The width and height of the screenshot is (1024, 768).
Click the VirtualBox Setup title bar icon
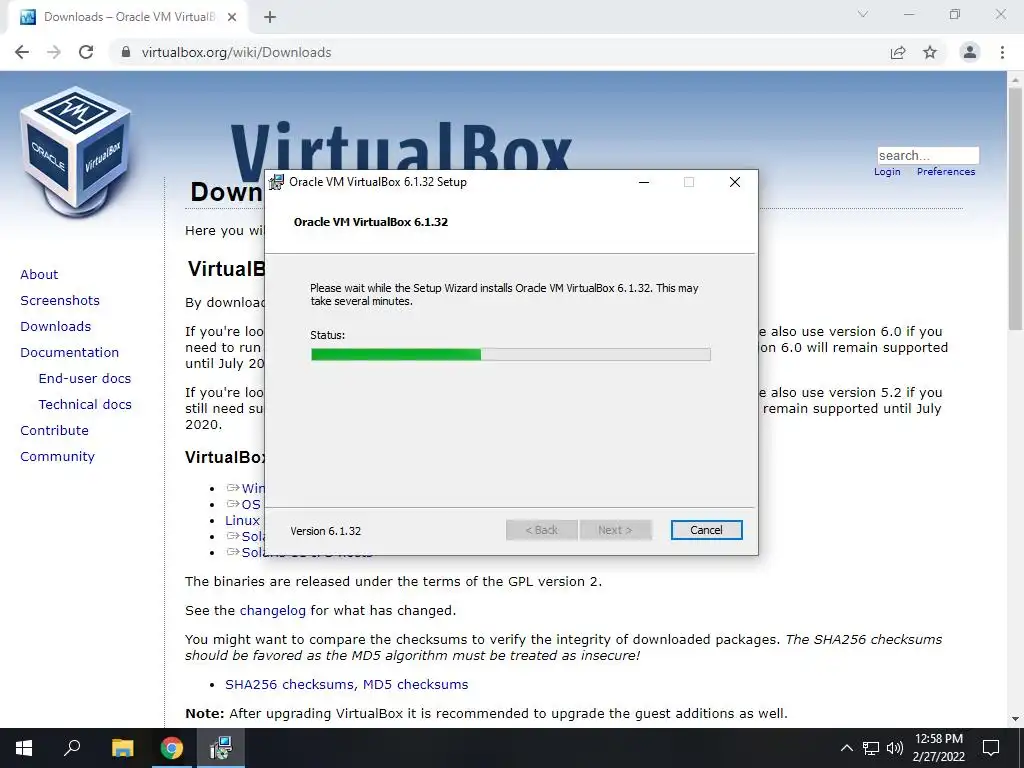[277, 182]
